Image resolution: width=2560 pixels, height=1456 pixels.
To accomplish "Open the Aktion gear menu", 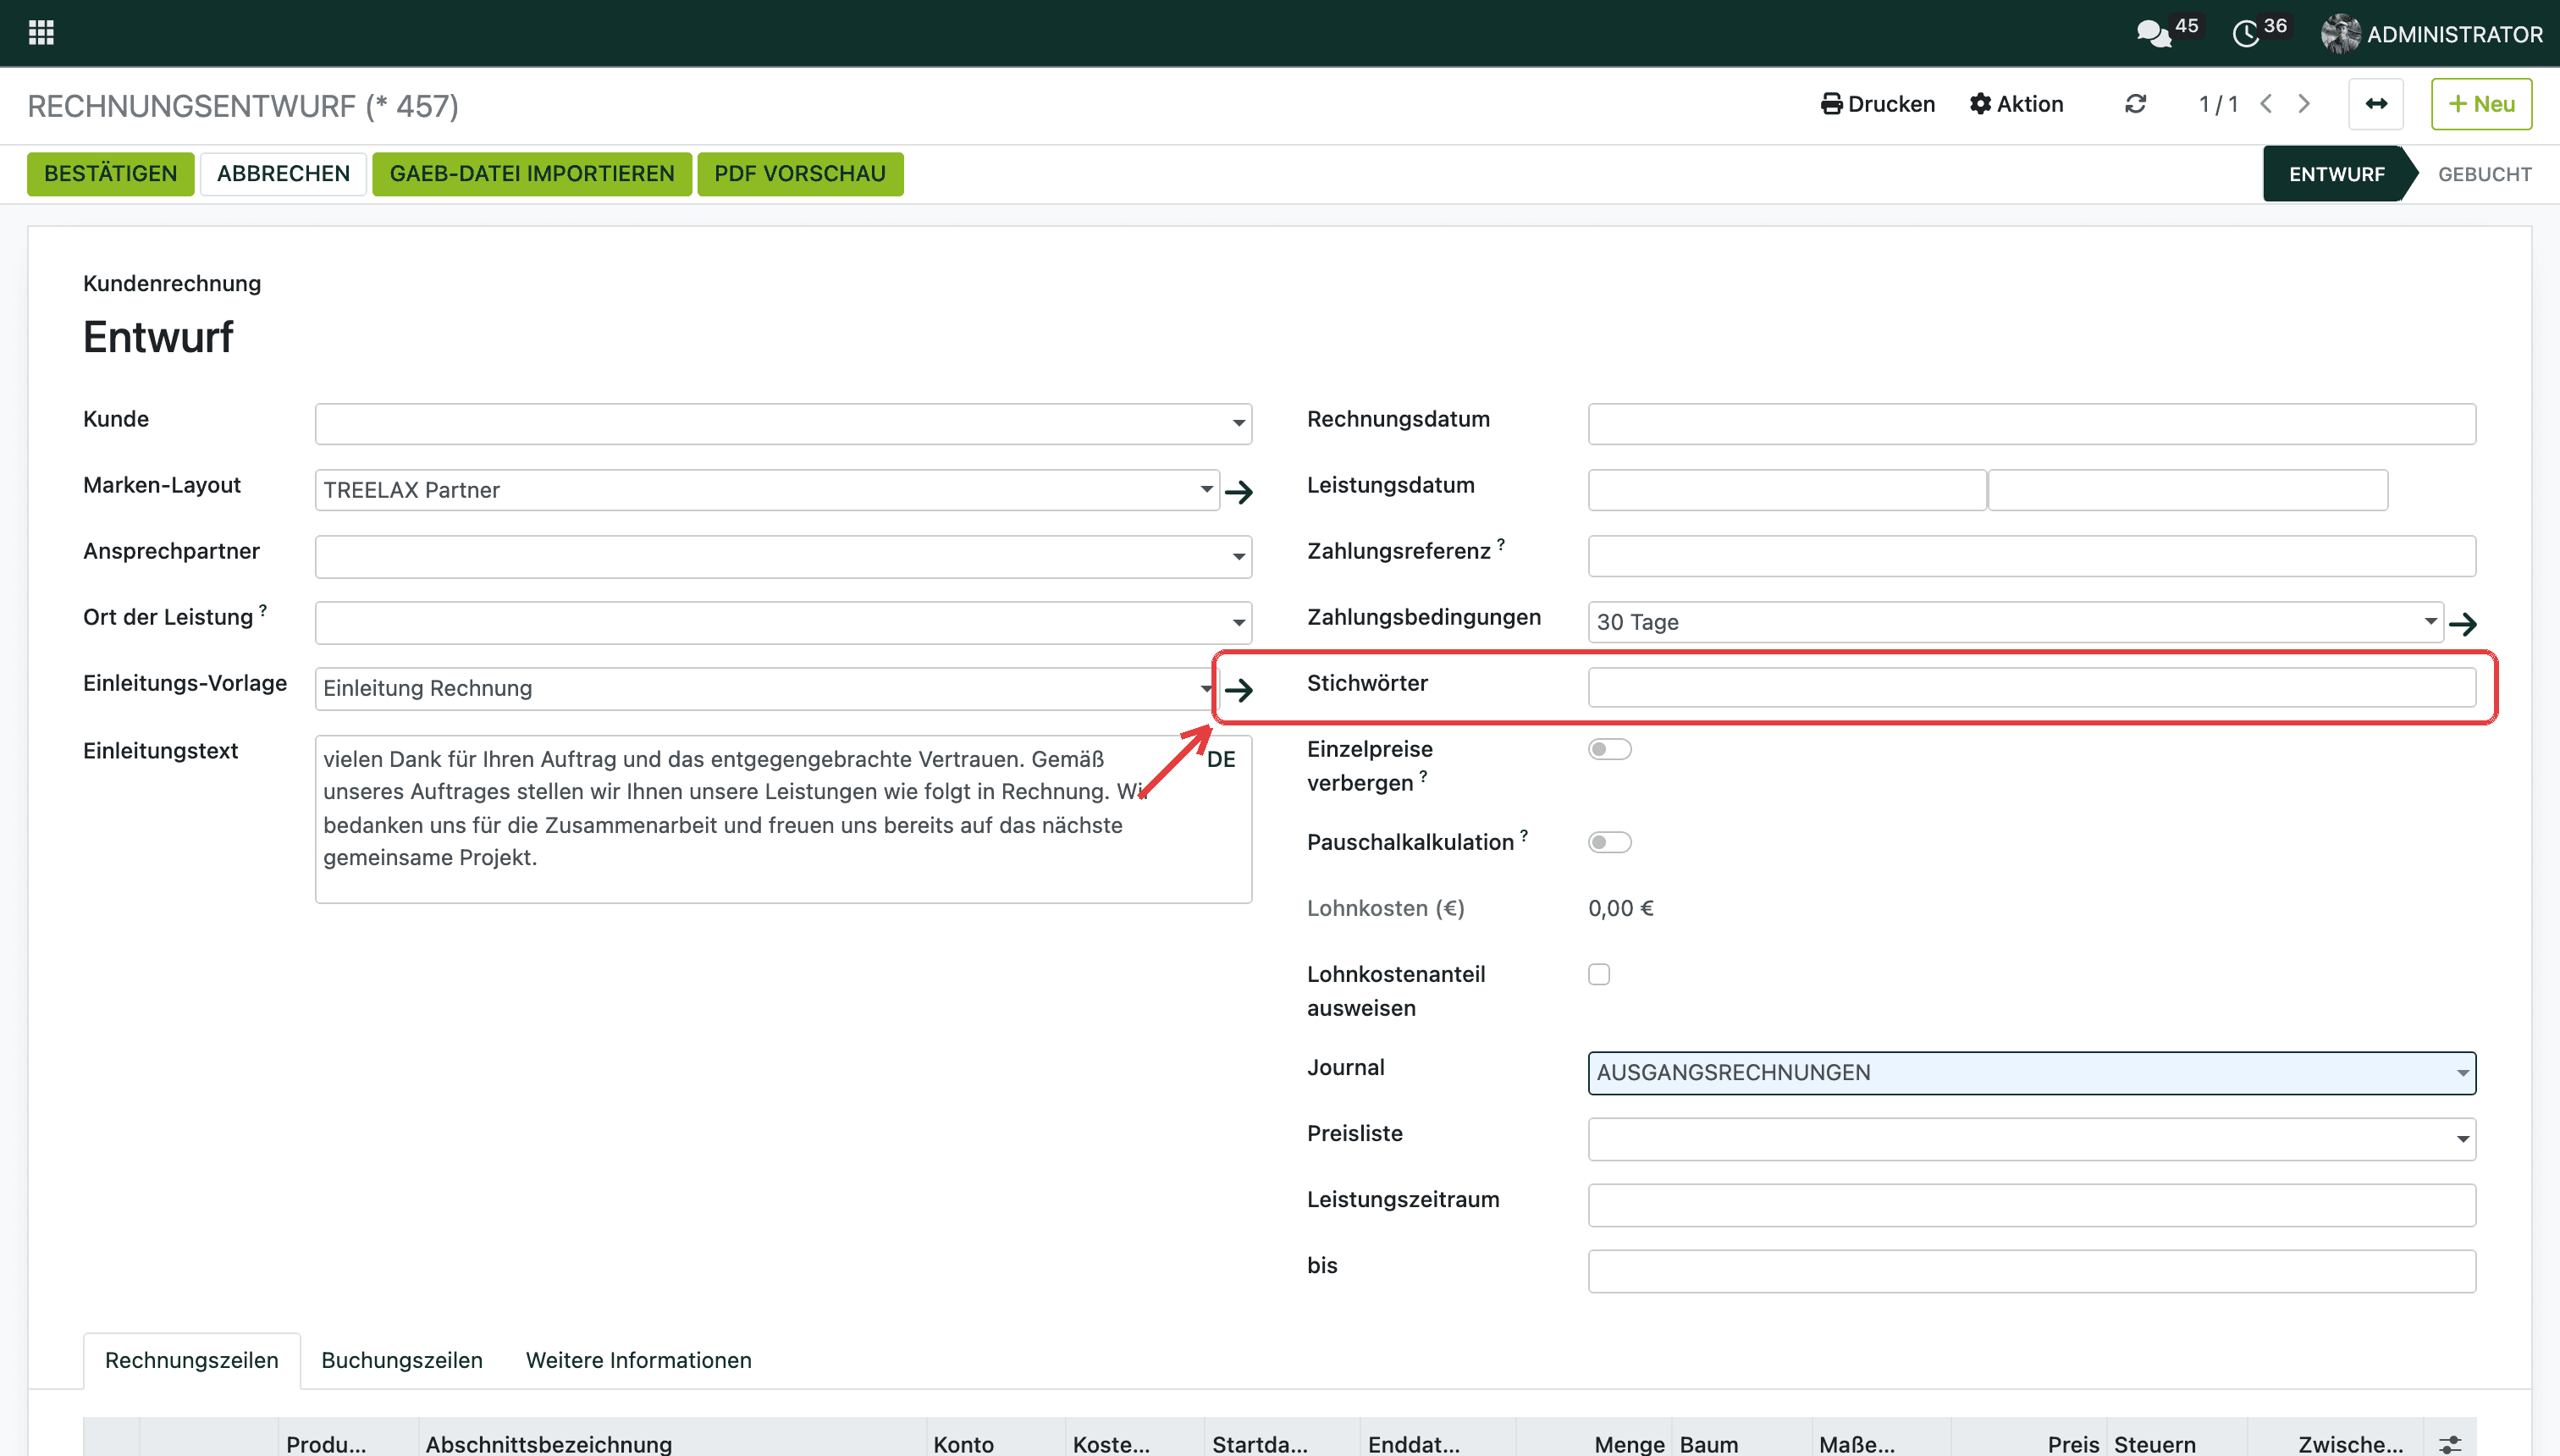I will pyautogui.click(x=2016, y=104).
